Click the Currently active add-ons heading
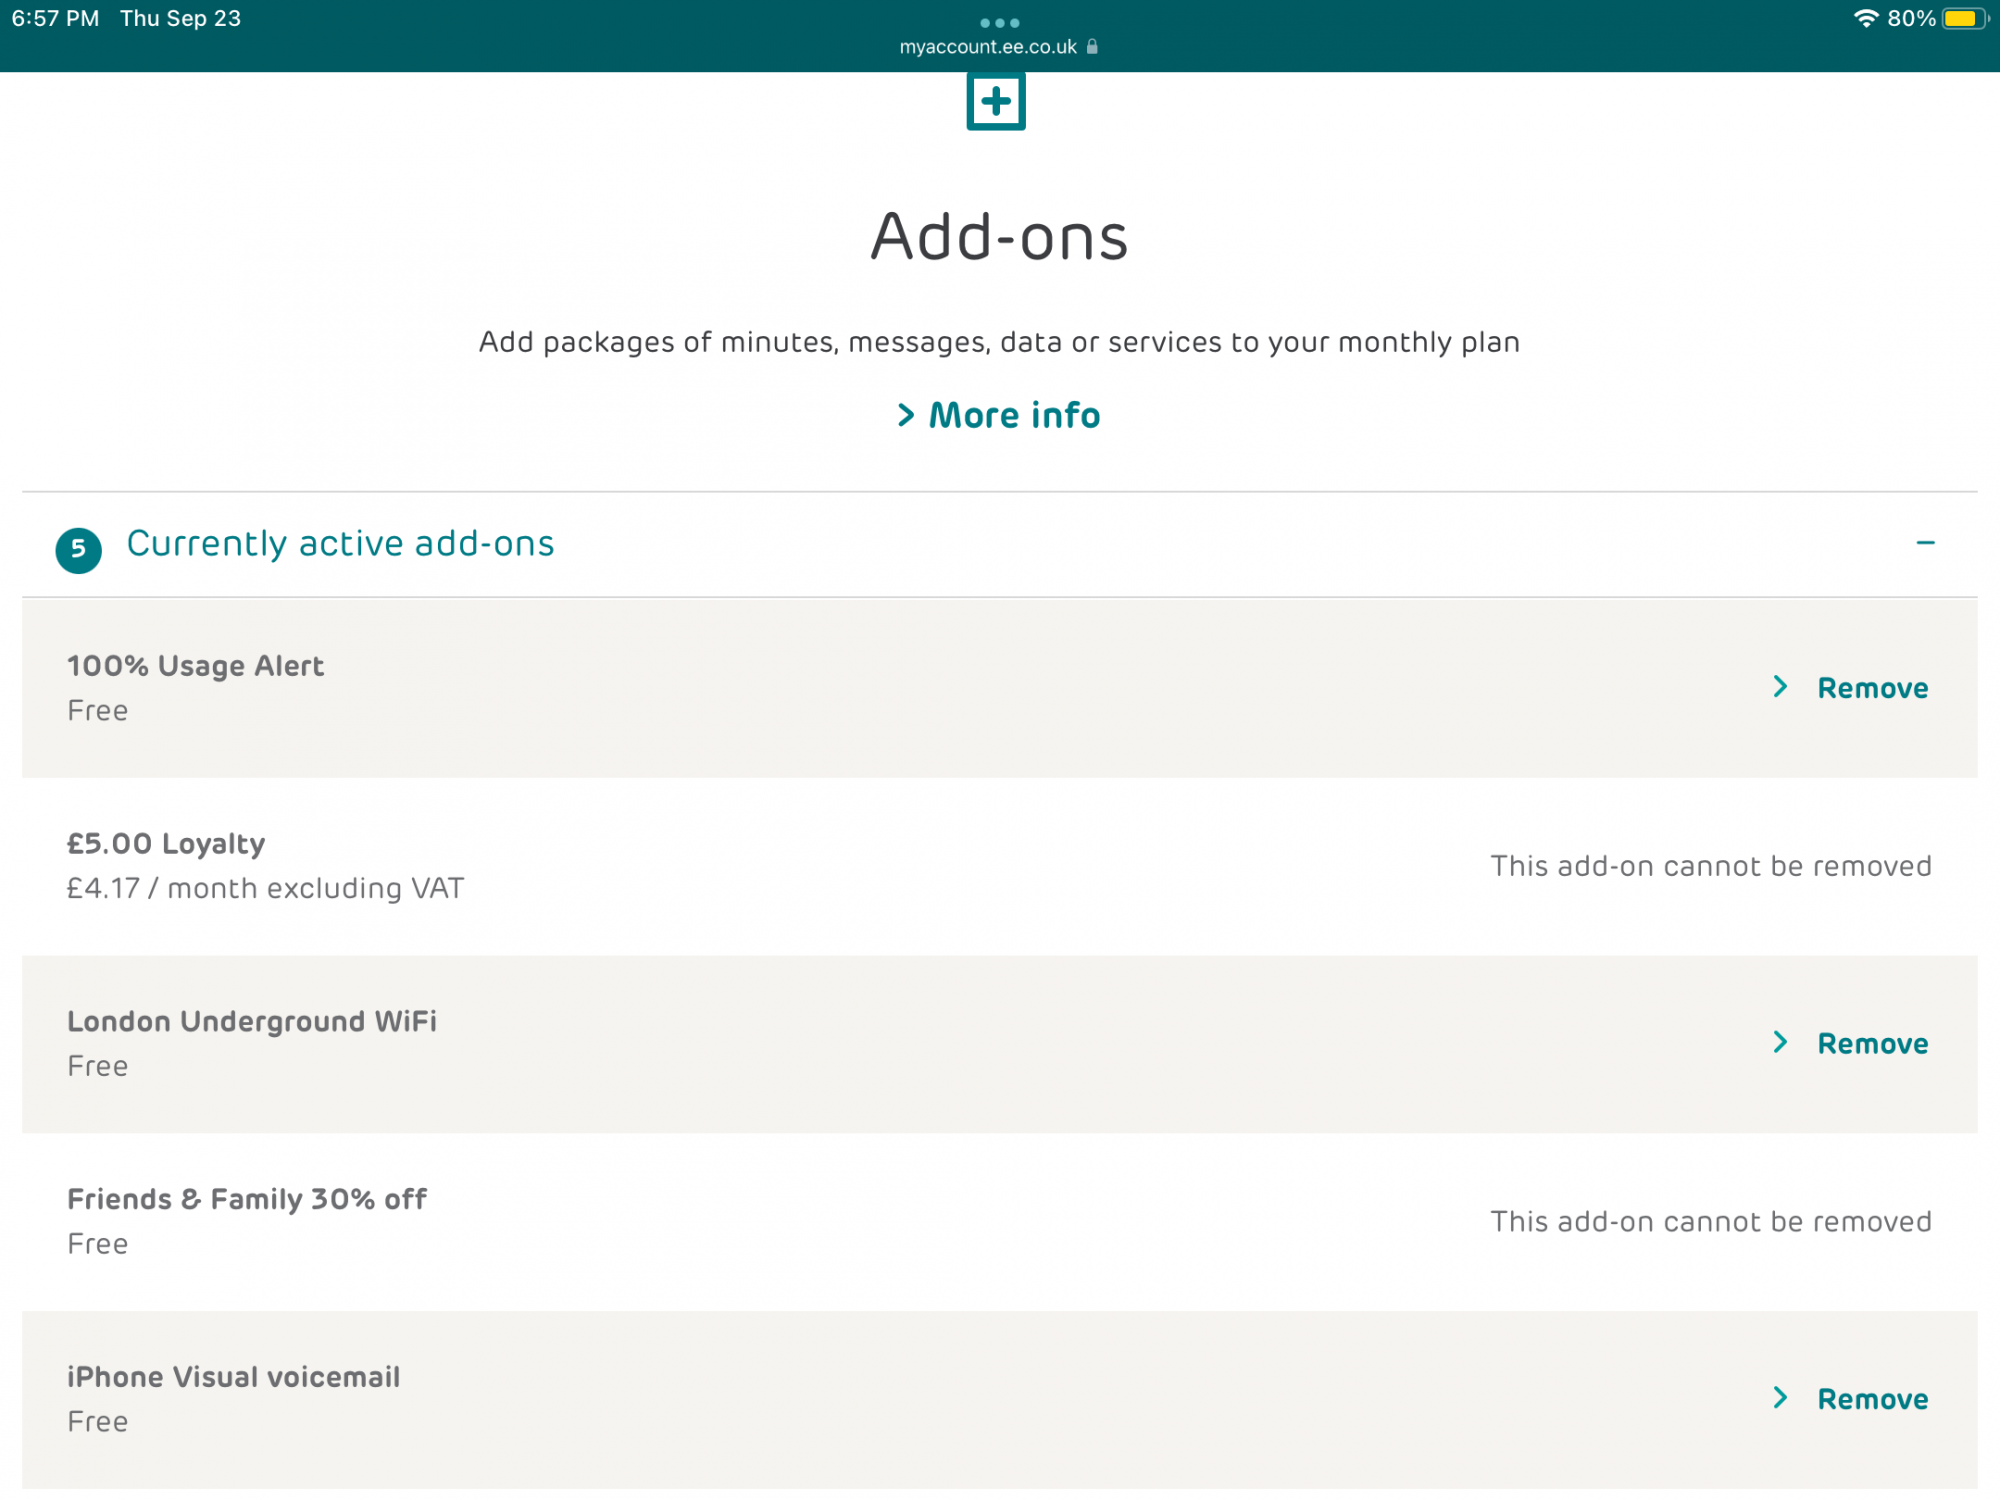This screenshot has height=1500, width=2000. 340,544
